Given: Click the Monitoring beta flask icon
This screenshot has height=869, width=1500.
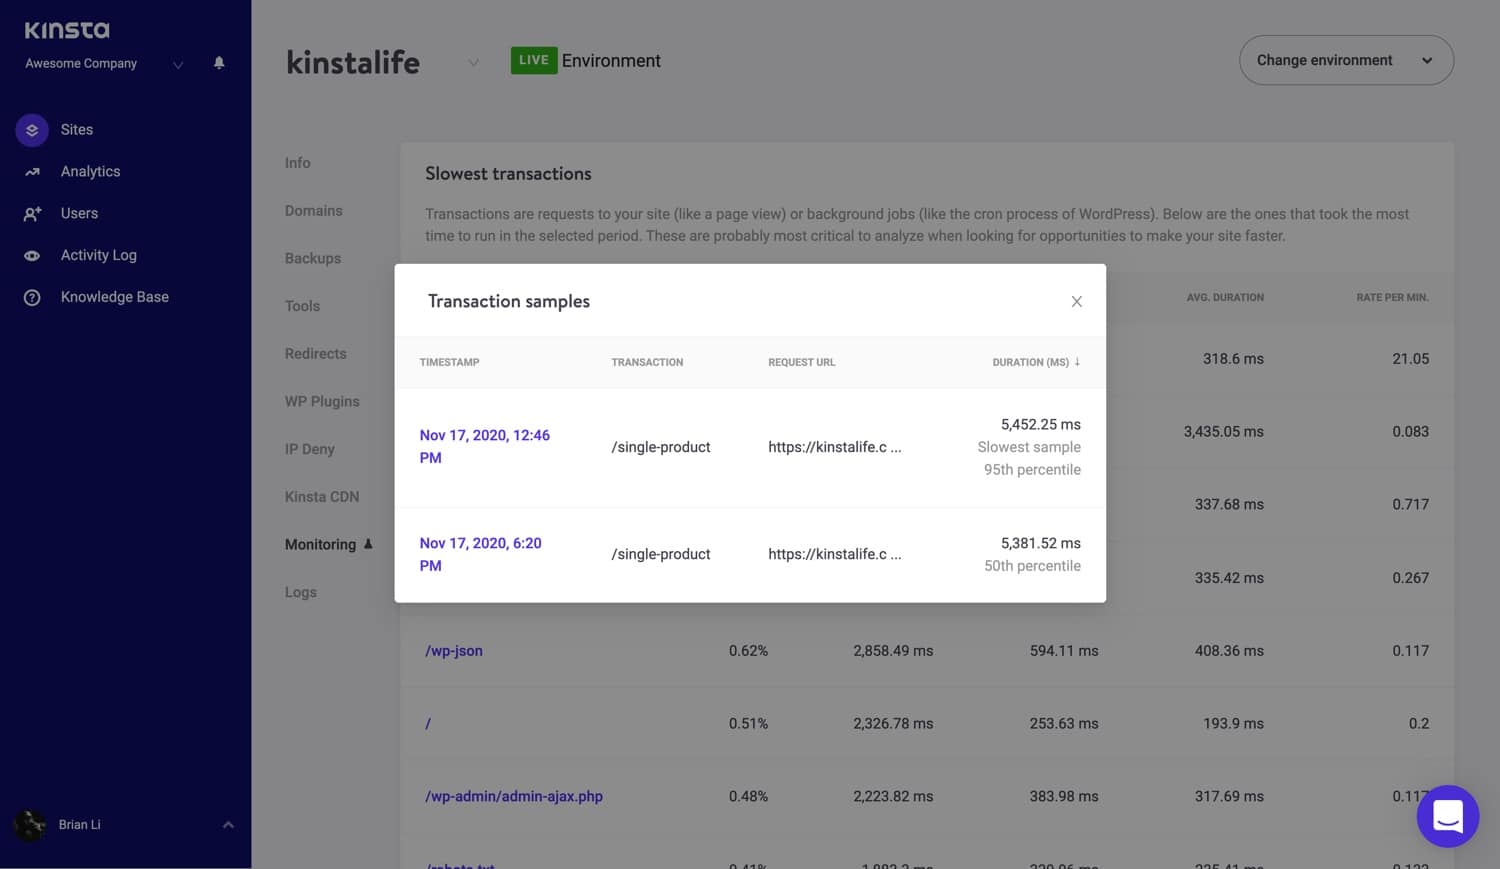Looking at the screenshot, I should click(x=368, y=544).
